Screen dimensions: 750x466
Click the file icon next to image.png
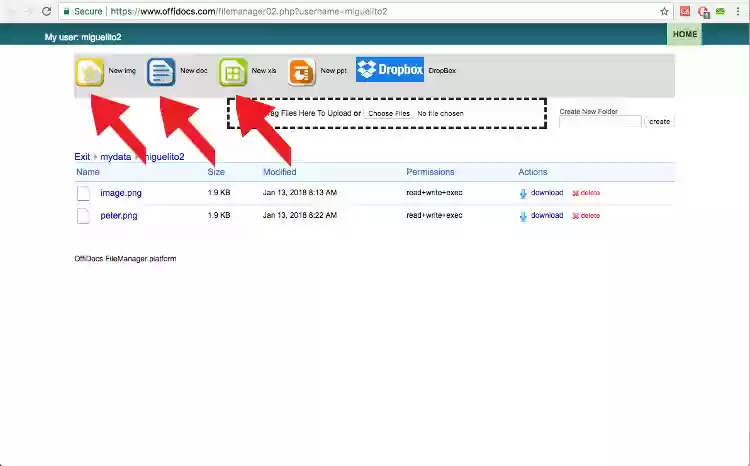pos(84,193)
